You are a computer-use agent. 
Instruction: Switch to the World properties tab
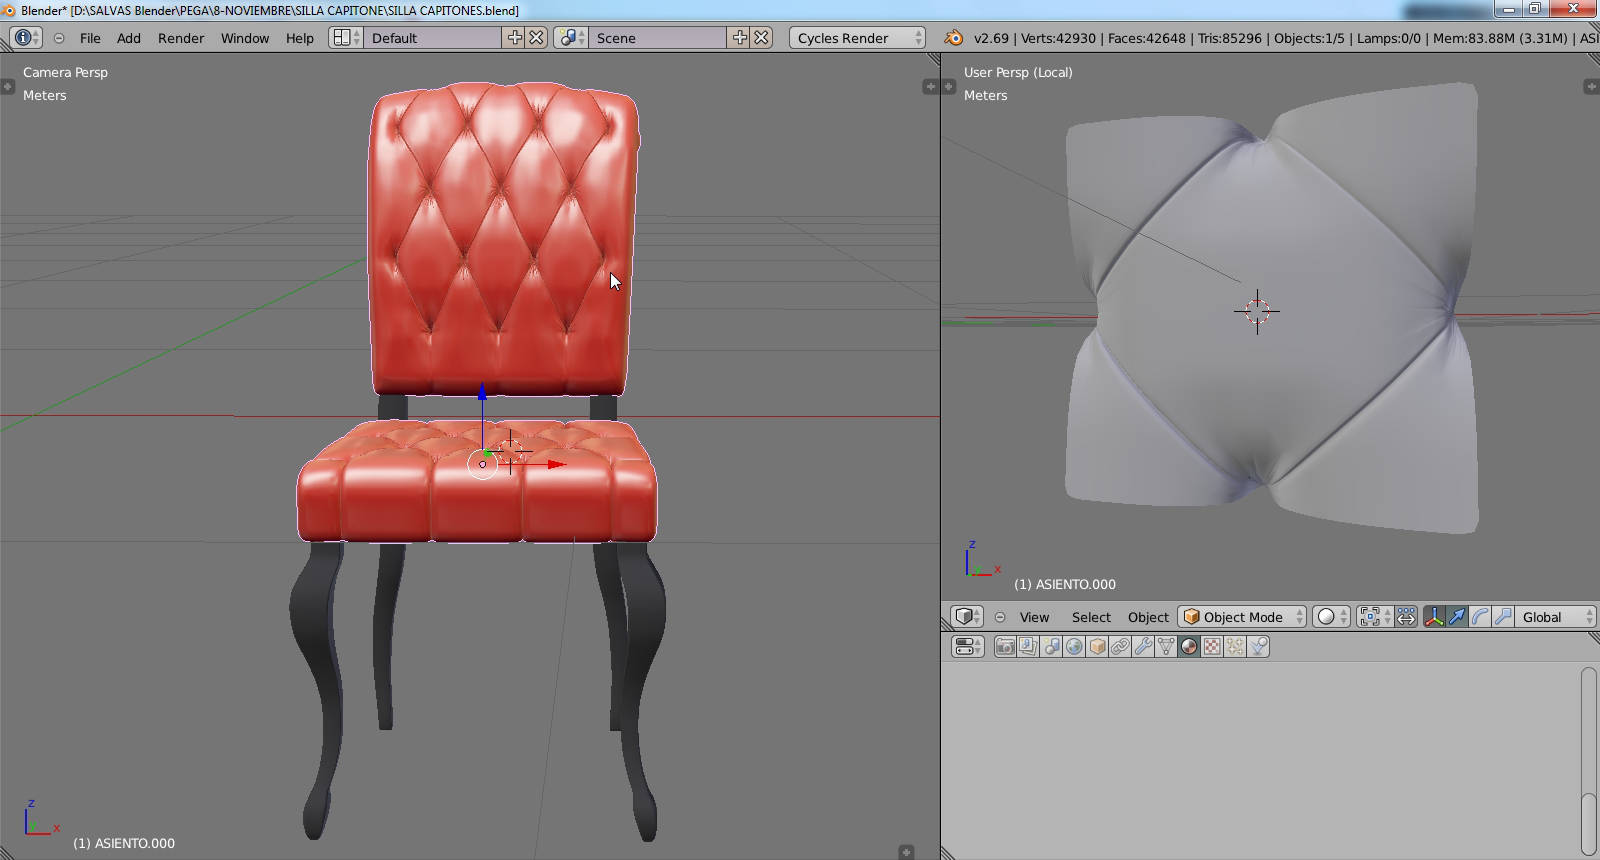pyautogui.click(x=1074, y=646)
